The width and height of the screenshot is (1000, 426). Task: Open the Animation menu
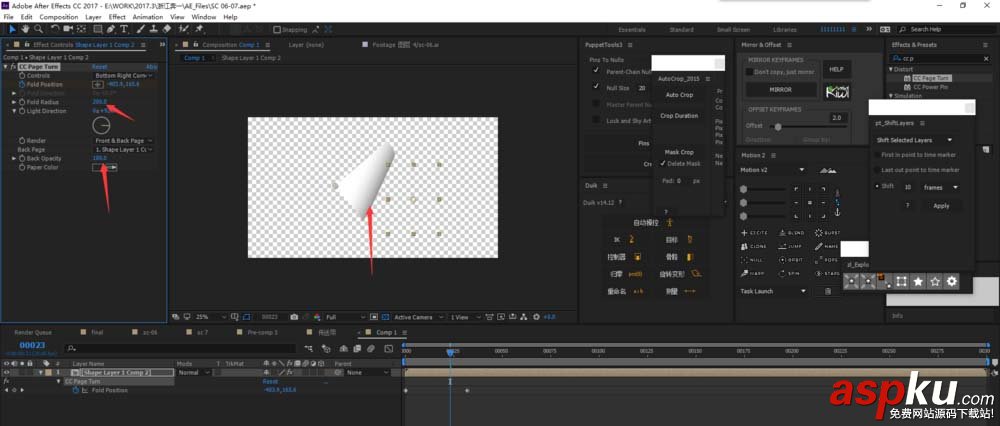pos(148,17)
